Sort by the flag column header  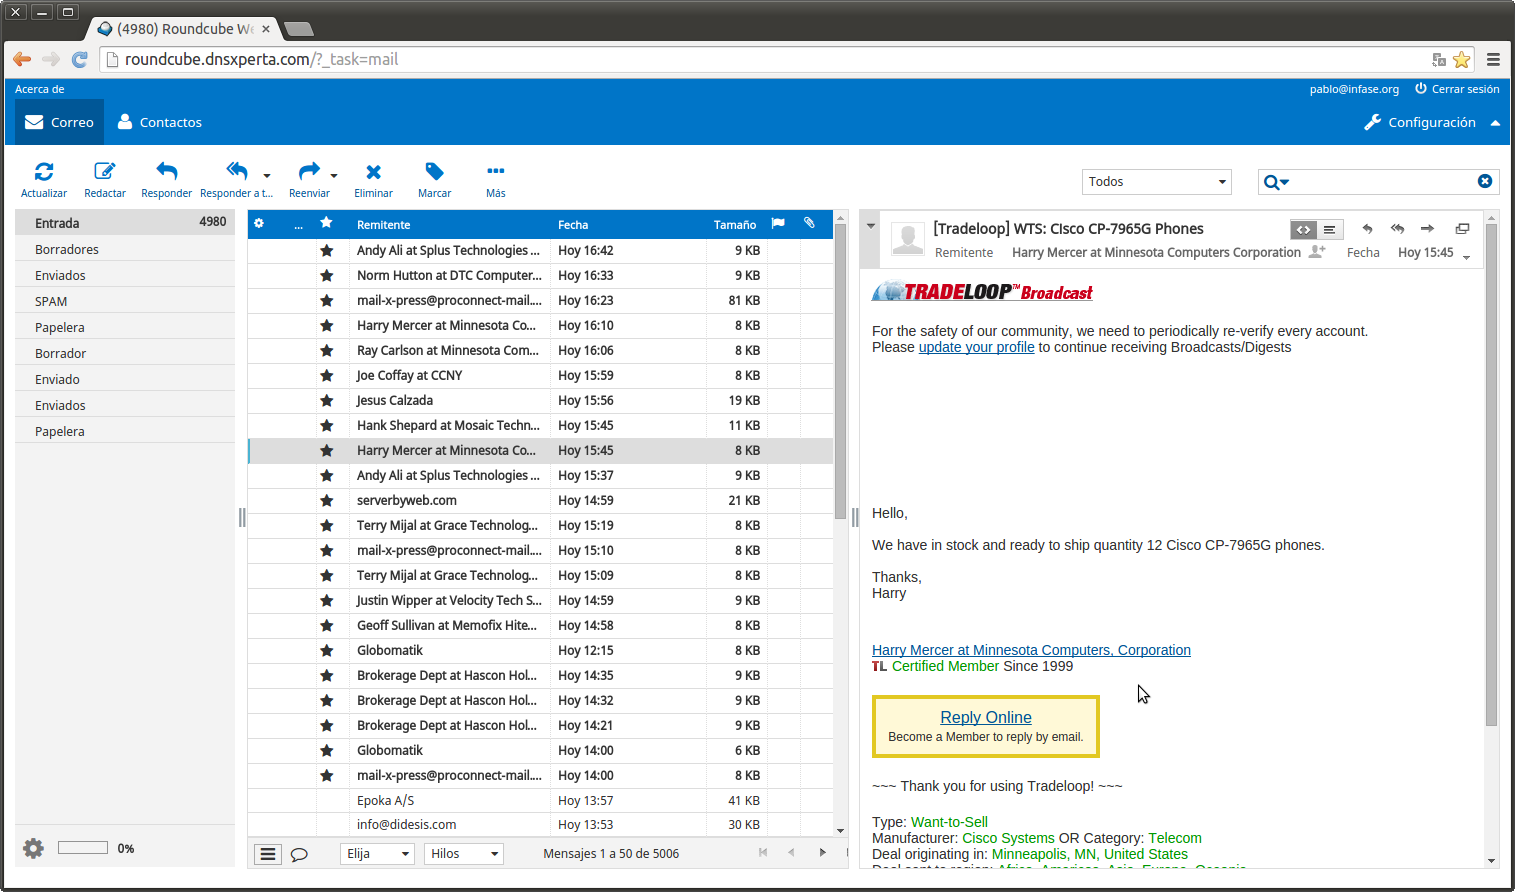click(x=778, y=224)
